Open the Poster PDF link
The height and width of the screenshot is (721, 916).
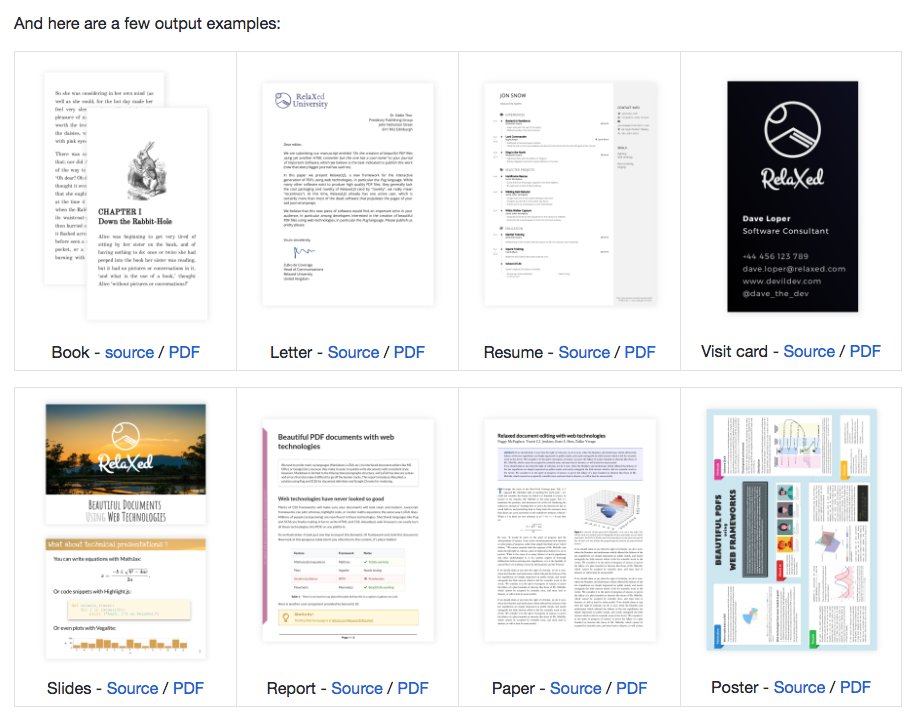pyautogui.click(x=855, y=687)
